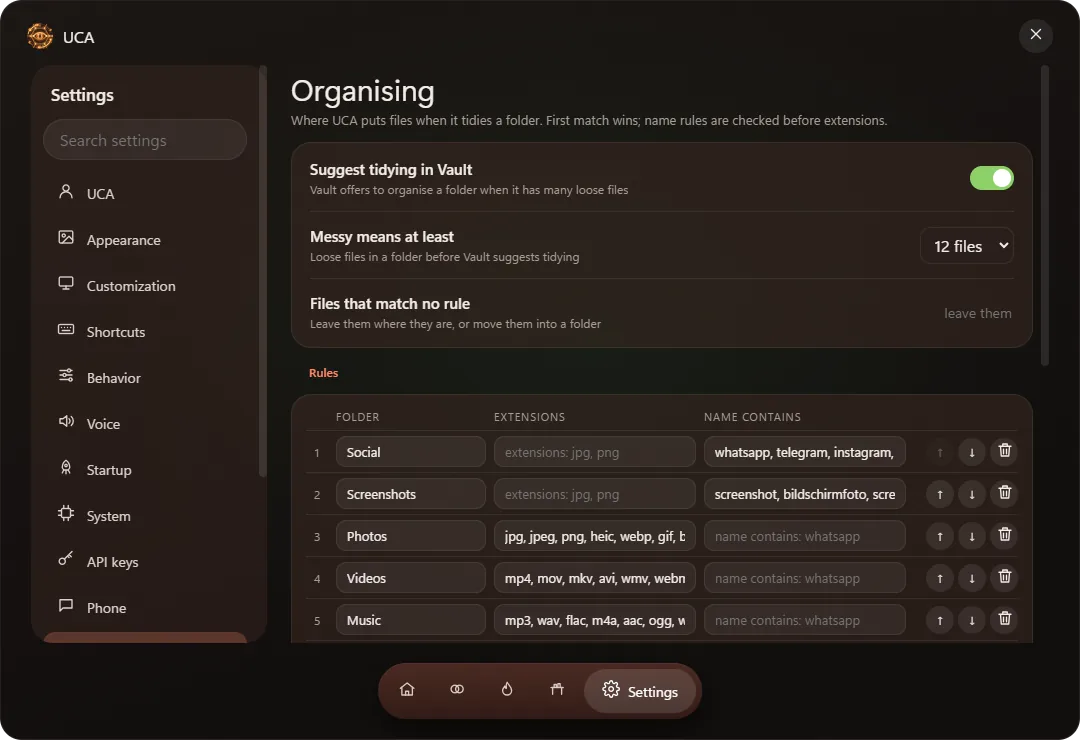Viewport: 1080px width, 740px height.
Task: Move the Videos rule up
Action: (x=939, y=578)
